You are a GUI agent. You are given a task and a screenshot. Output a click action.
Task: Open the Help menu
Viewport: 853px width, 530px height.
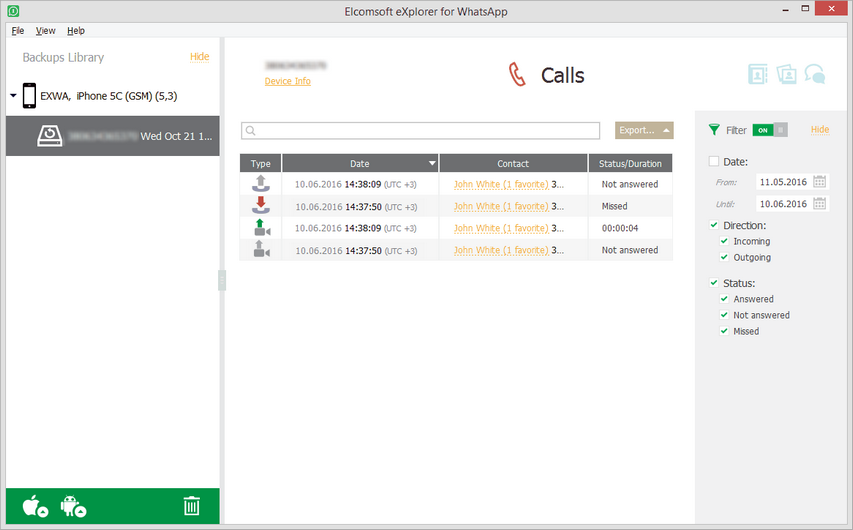76,30
